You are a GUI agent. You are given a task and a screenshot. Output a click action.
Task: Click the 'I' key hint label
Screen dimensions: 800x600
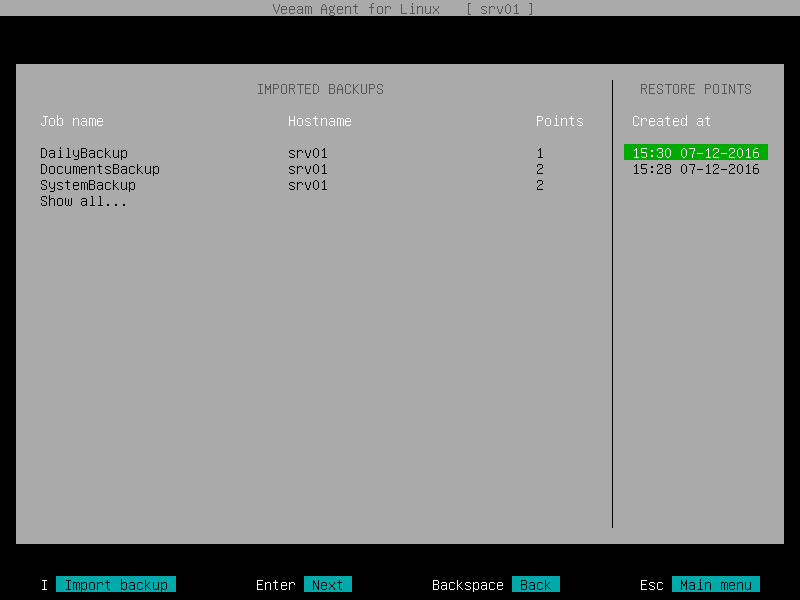click(x=44, y=585)
